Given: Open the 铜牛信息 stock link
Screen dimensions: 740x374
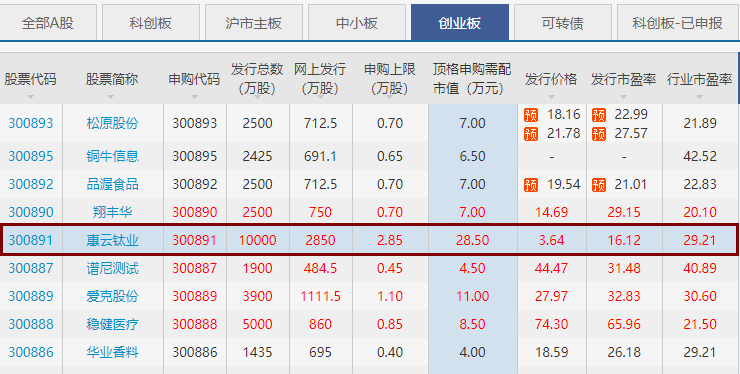Looking at the screenshot, I should tap(112, 156).
